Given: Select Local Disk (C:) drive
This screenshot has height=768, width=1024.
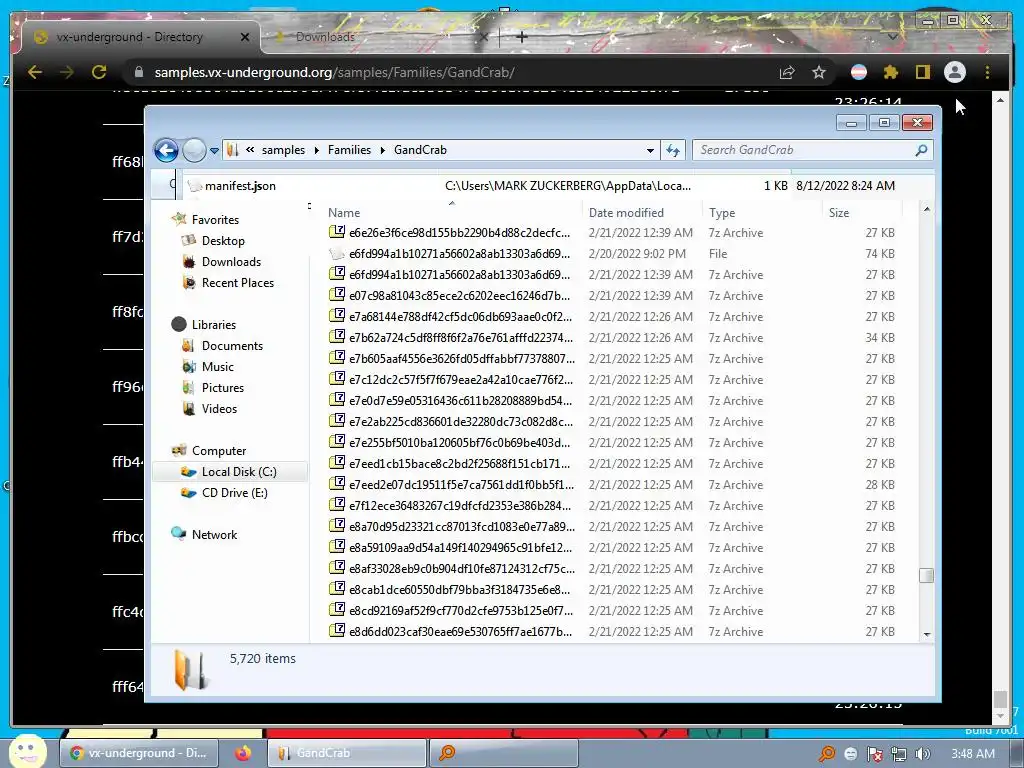Looking at the screenshot, I should [x=230, y=472].
